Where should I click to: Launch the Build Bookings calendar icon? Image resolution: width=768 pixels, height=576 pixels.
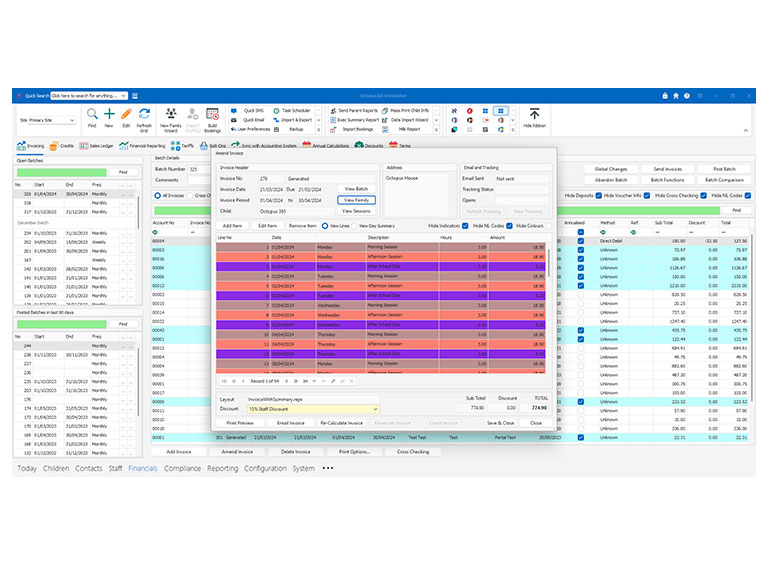(212, 114)
